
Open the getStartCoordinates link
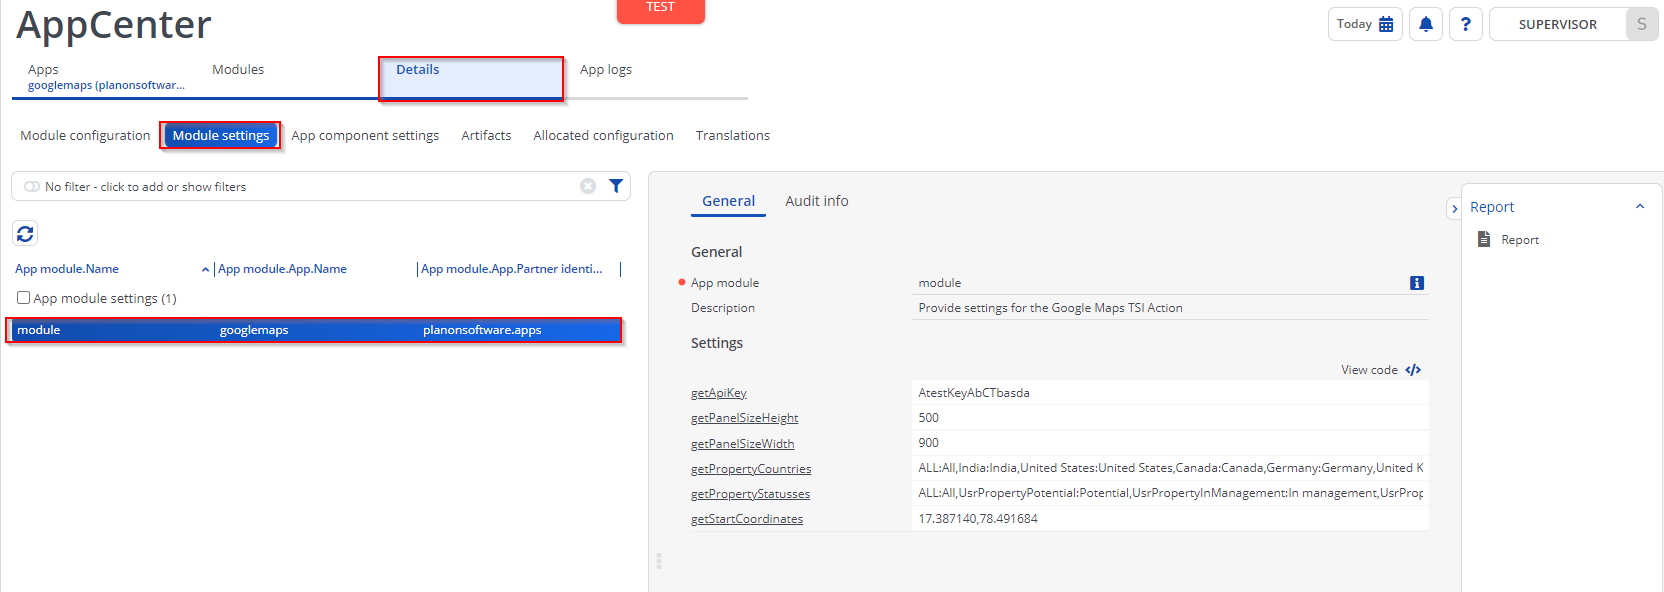(747, 519)
